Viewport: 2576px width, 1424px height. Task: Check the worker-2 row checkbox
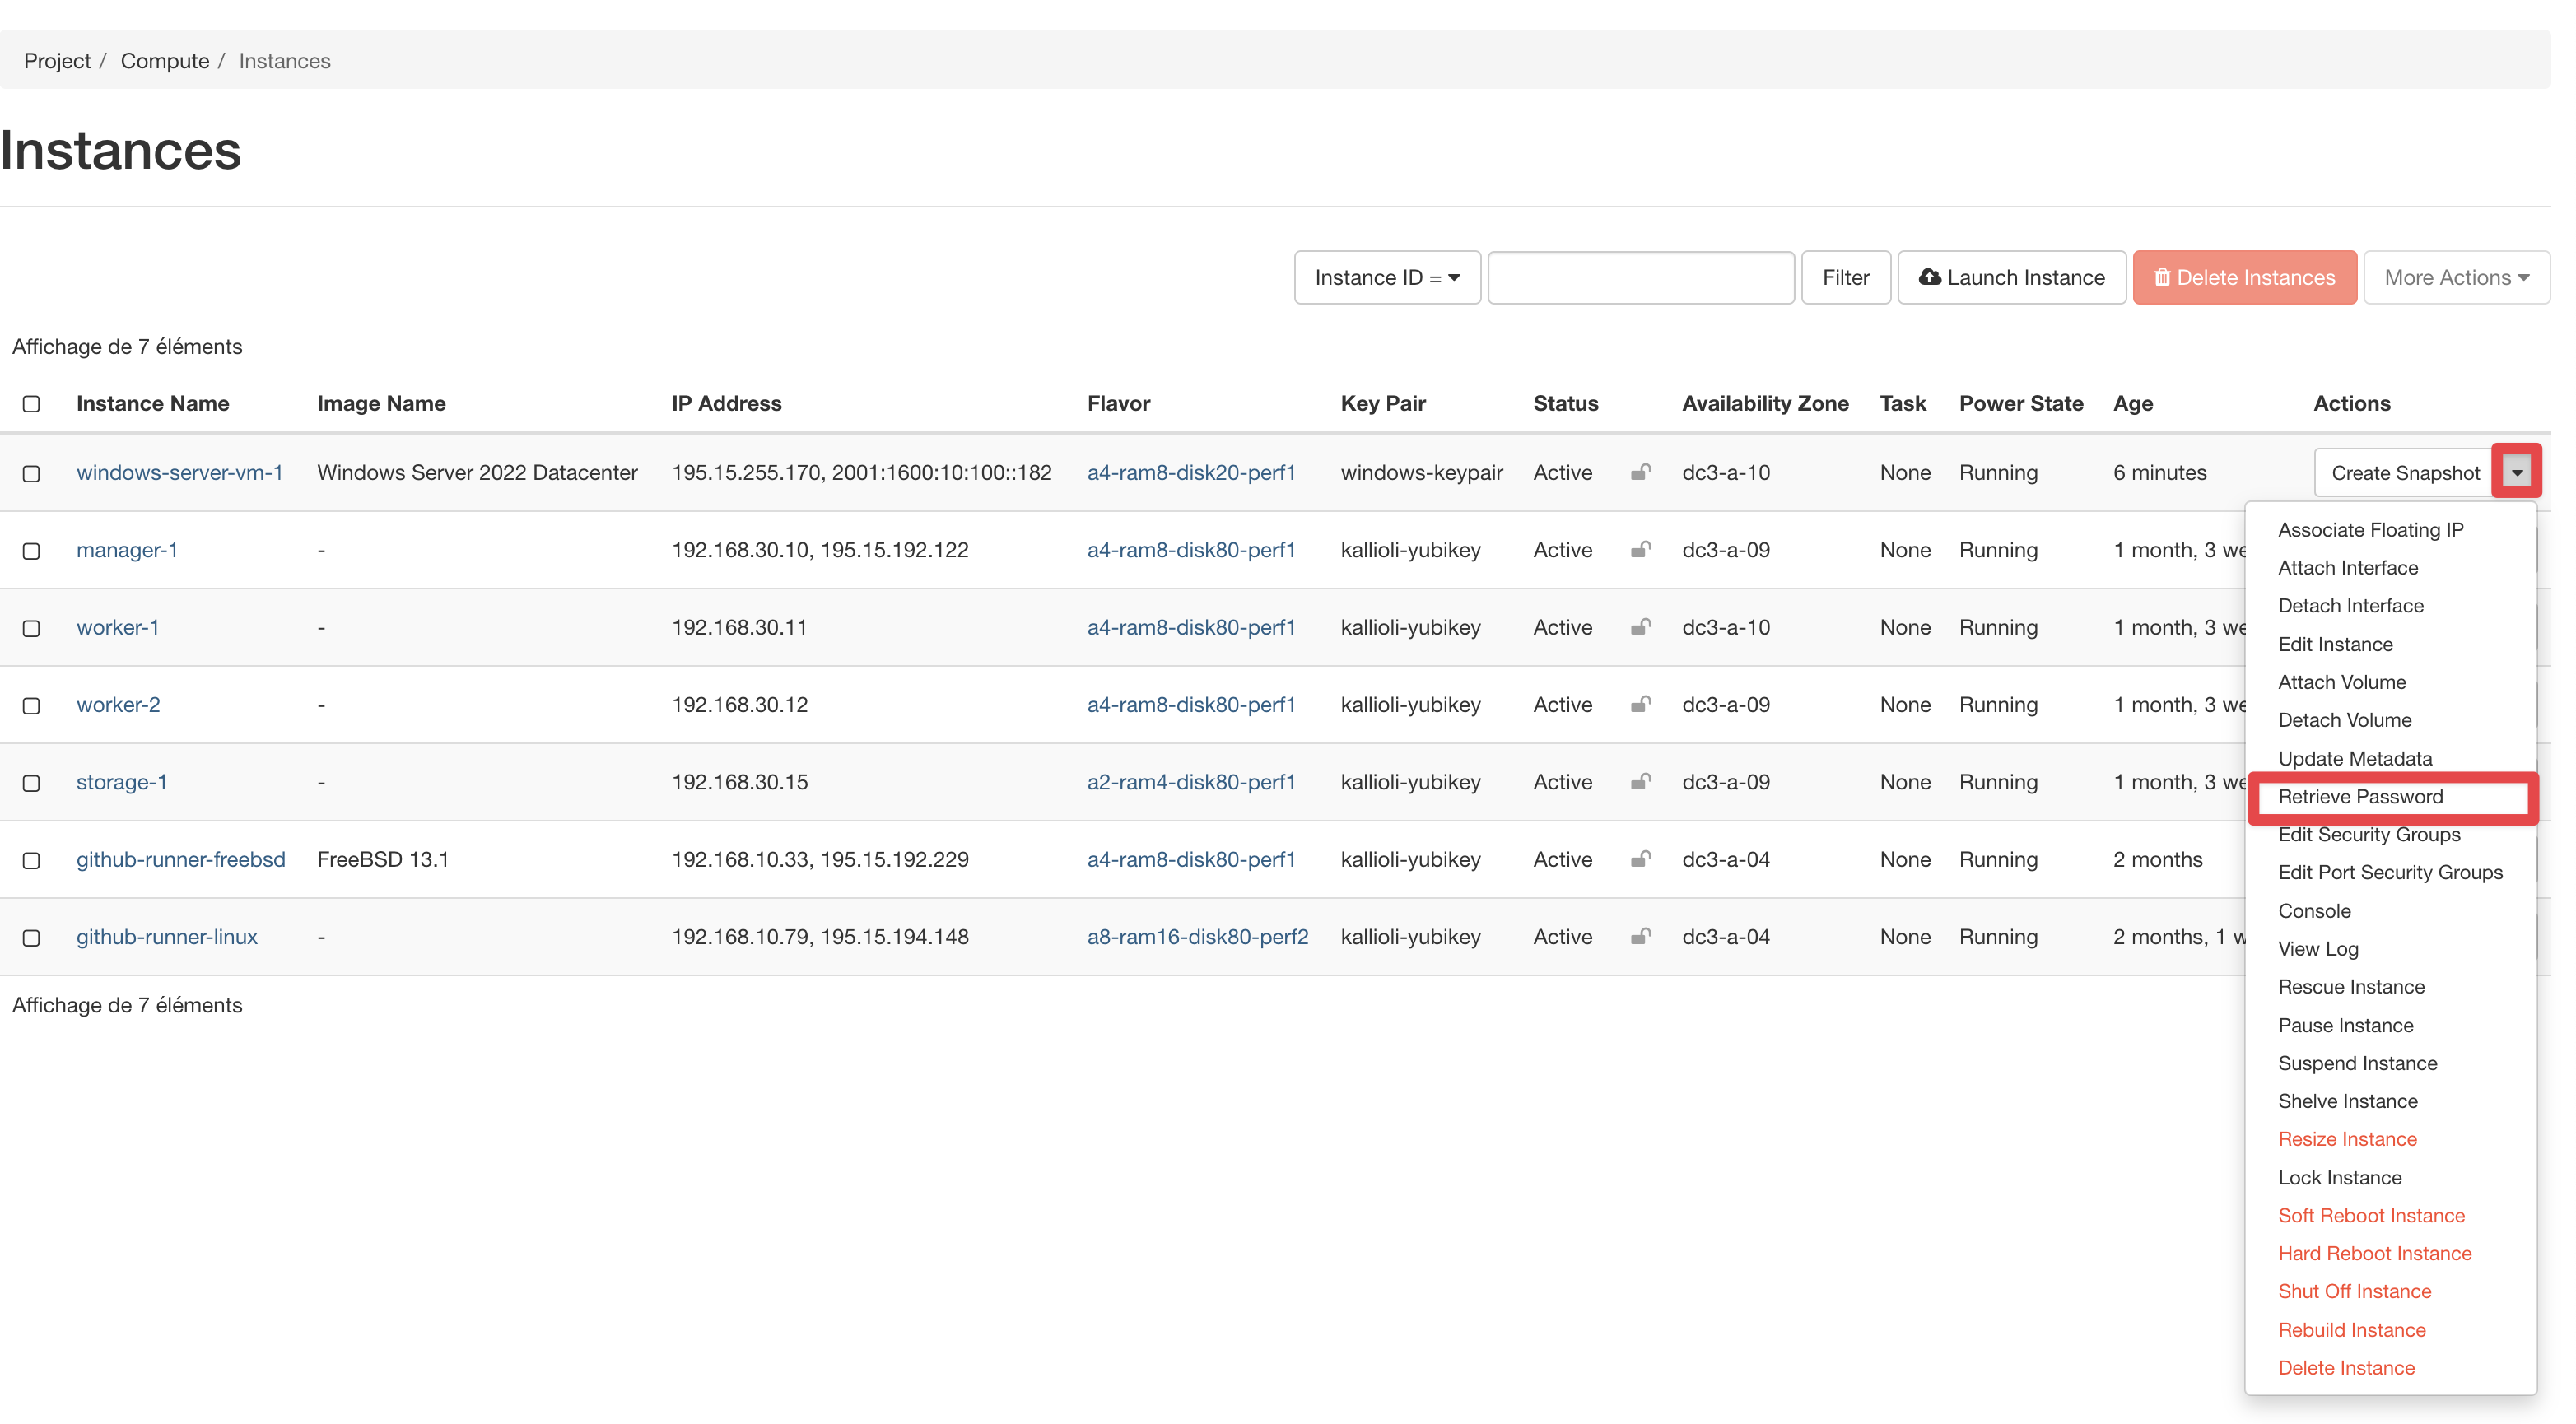pyautogui.click(x=31, y=705)
